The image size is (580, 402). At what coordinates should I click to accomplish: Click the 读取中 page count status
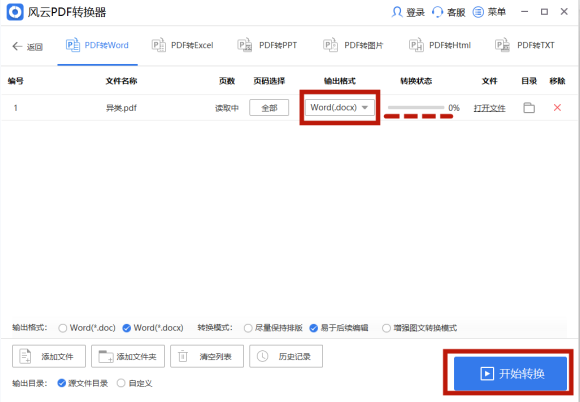[x=227, y=108]
